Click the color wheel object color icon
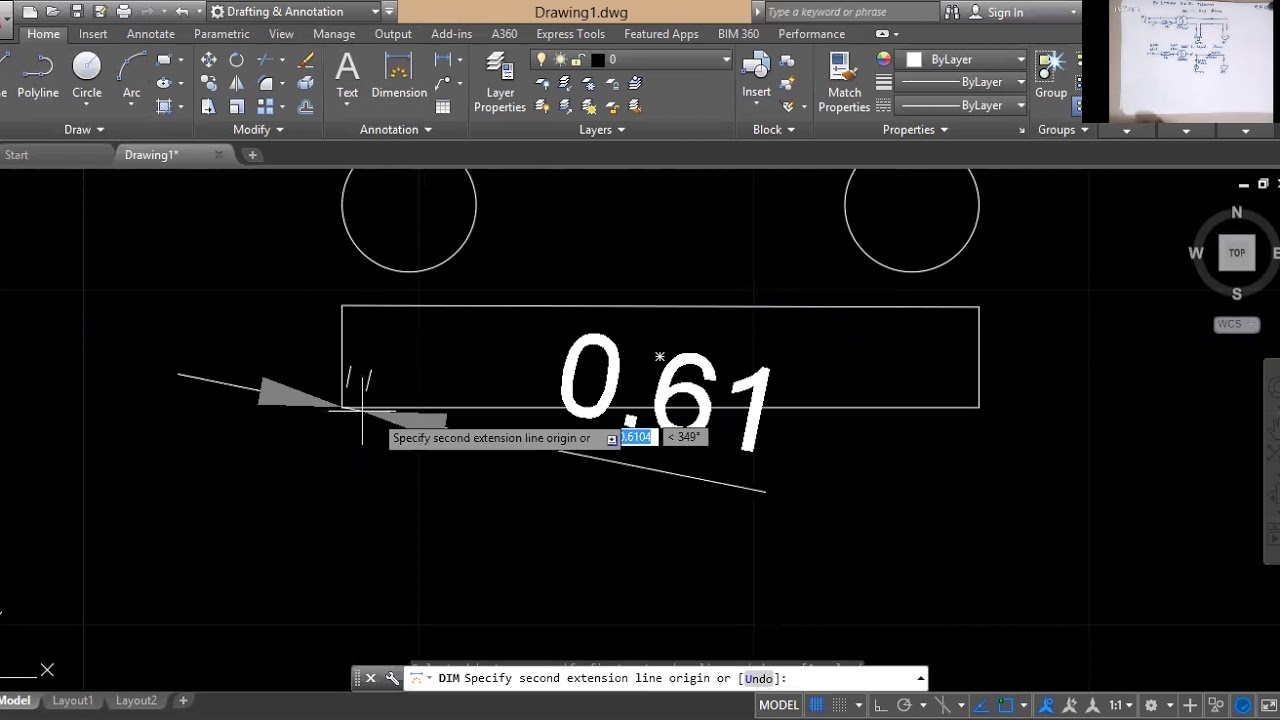The height and width of the screenshot is (720, 1280). click(x=884, y=60)
